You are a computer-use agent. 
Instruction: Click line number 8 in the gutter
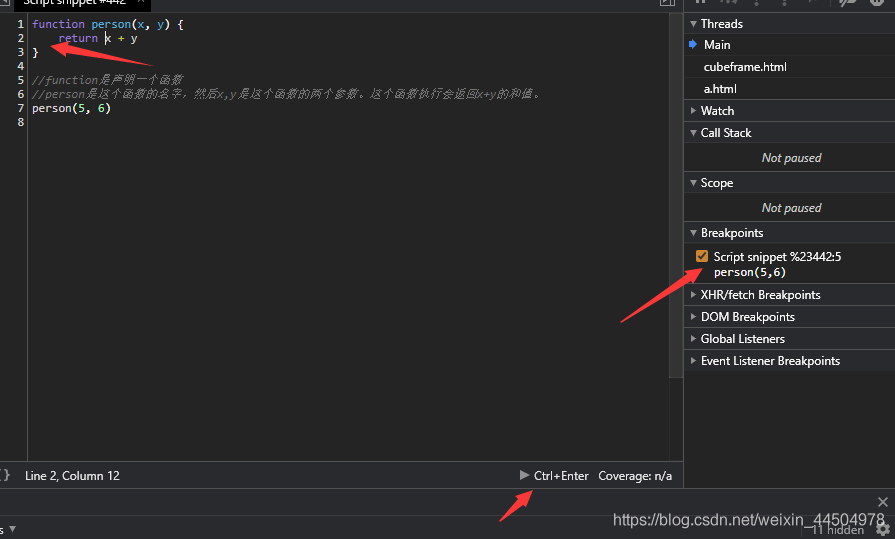(x=21, y=122)
